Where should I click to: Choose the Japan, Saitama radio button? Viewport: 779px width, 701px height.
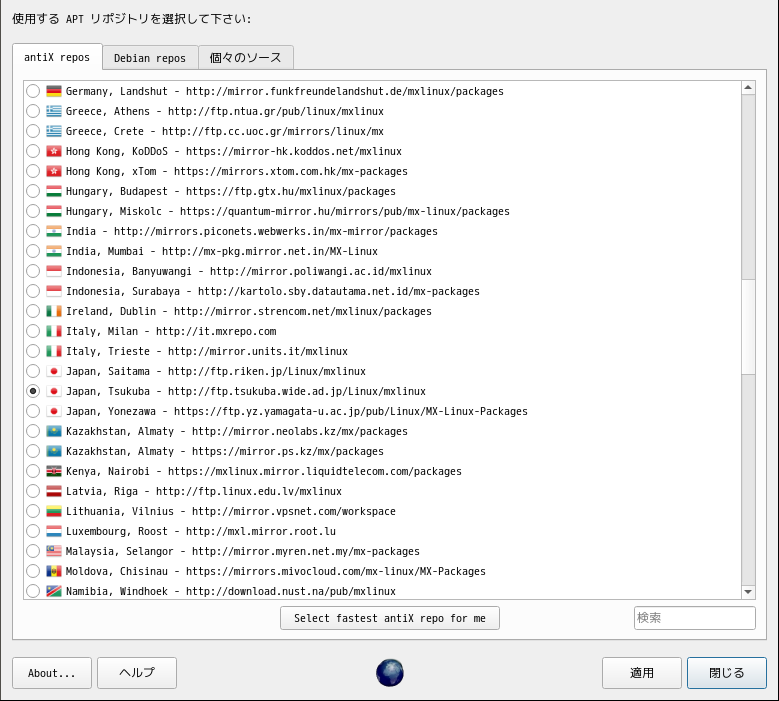pos(33,371)
